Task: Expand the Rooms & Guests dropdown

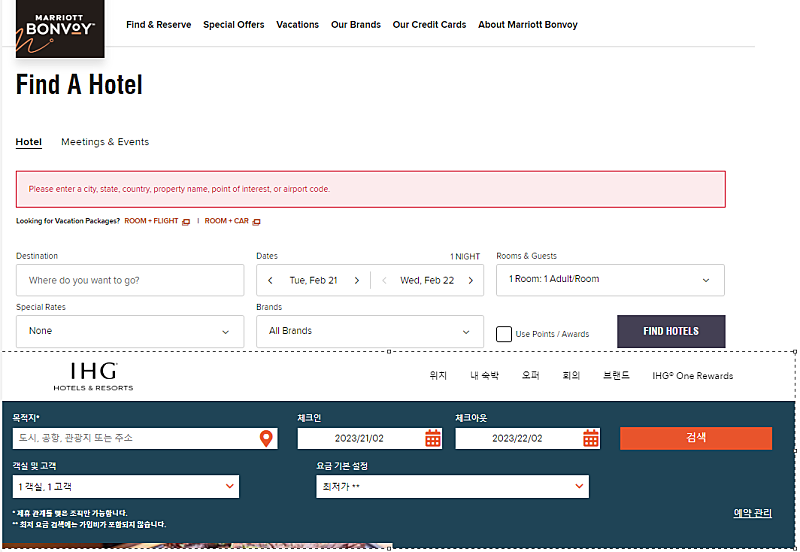Action: click(610, 280)
